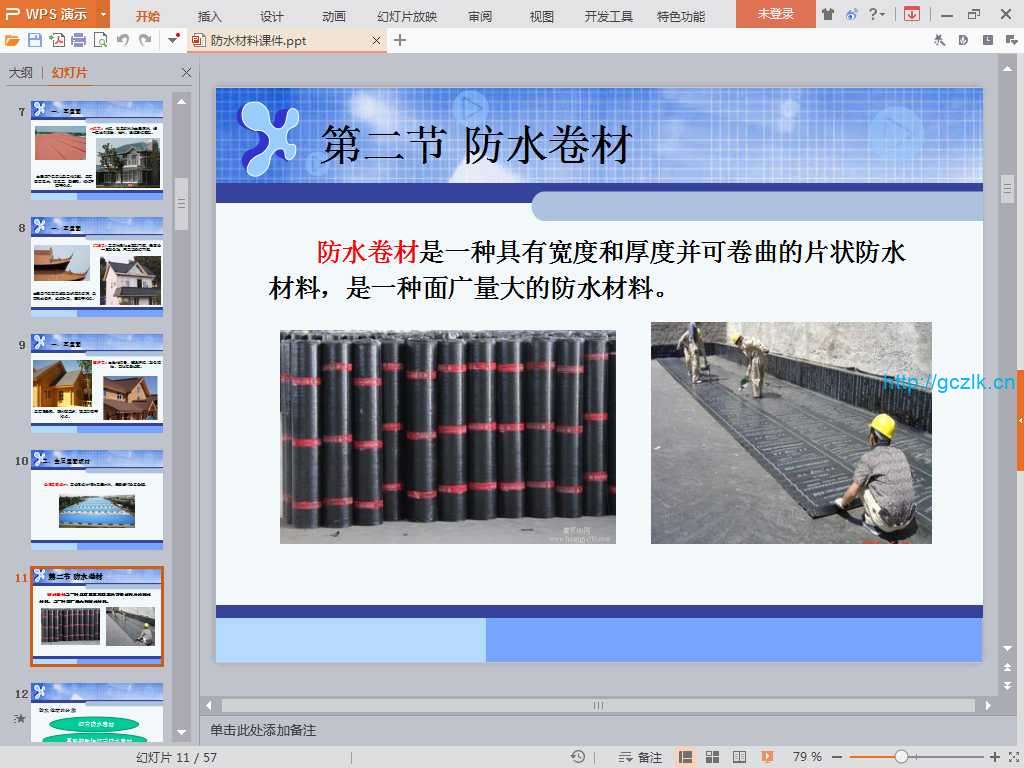Click the Print icon
1024x768 pixels.
(78, 40)
